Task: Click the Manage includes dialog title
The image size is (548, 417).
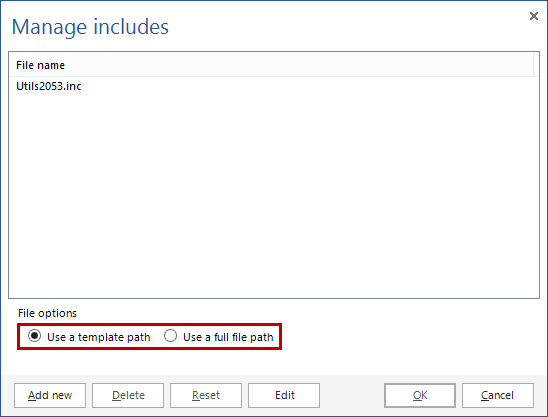Action: coord(90,27)
